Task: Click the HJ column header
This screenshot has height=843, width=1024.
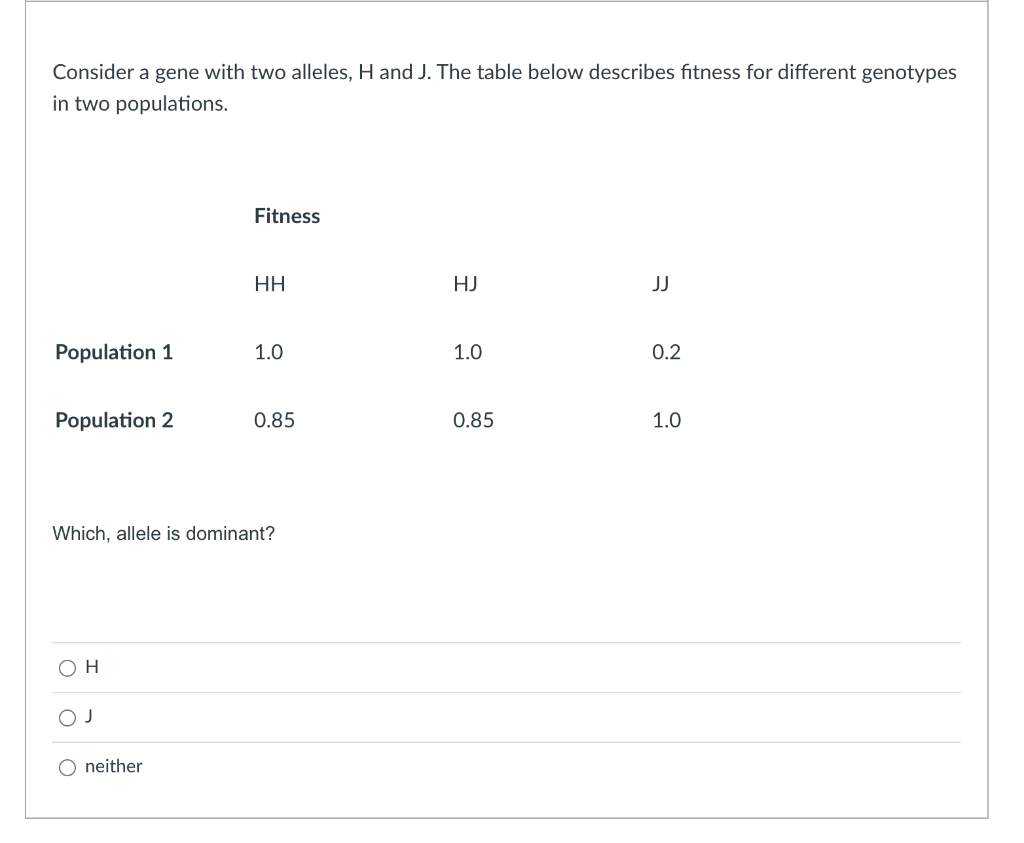Action: [465, 284]
